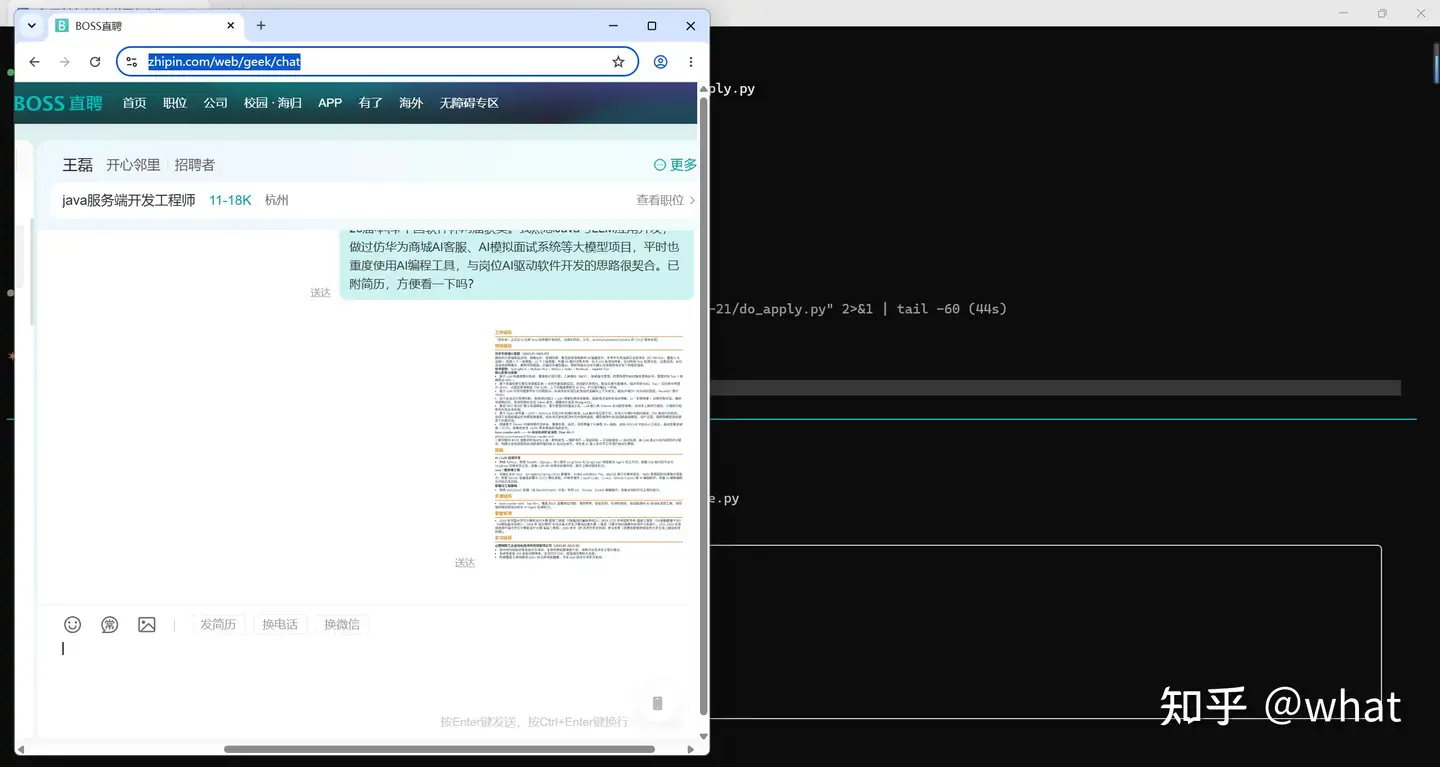Screen dimensions: 1440x767
Task: Expand the Chrome tab search dropdown
Action: 32,26
